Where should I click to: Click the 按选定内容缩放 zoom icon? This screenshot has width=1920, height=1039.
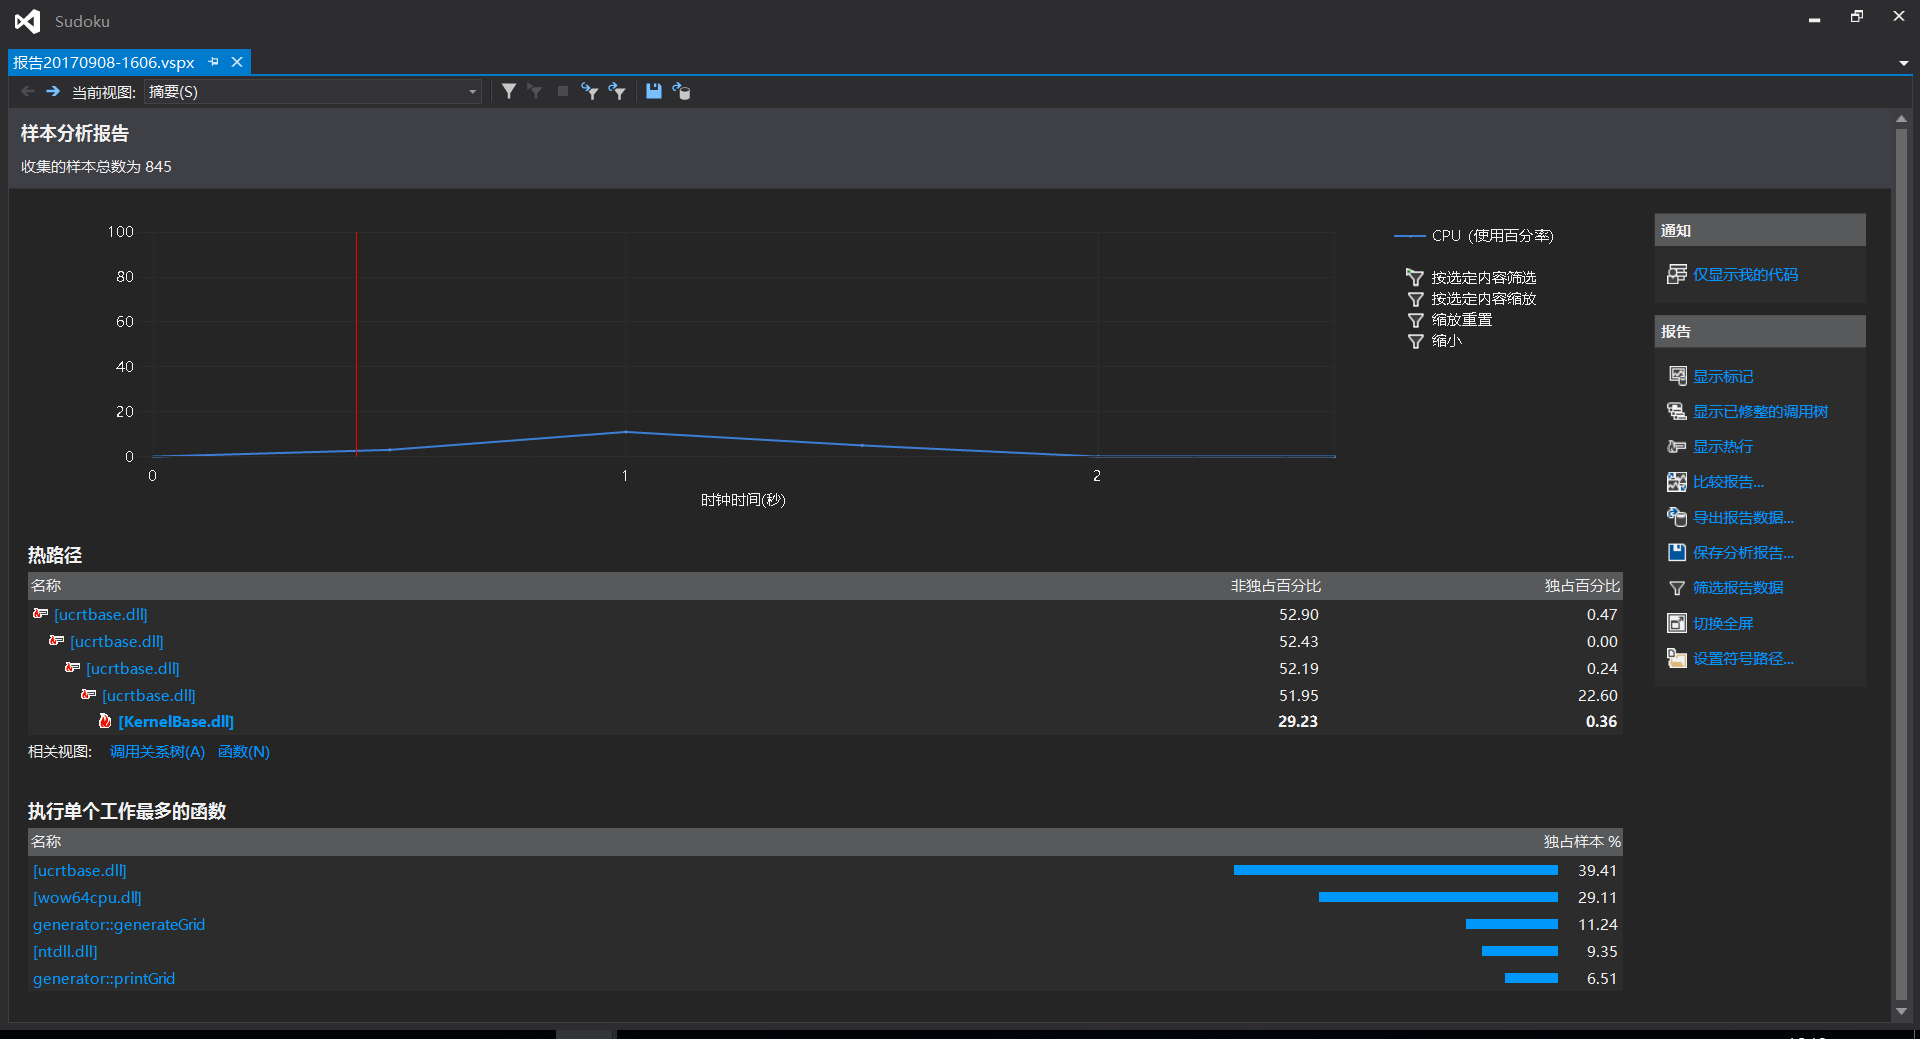[1415, 299]
